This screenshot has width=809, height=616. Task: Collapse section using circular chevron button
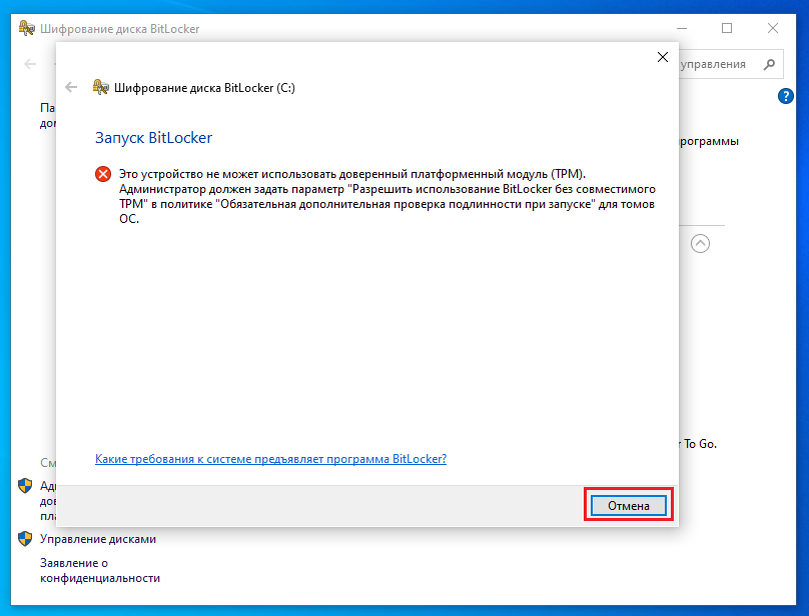700,244
